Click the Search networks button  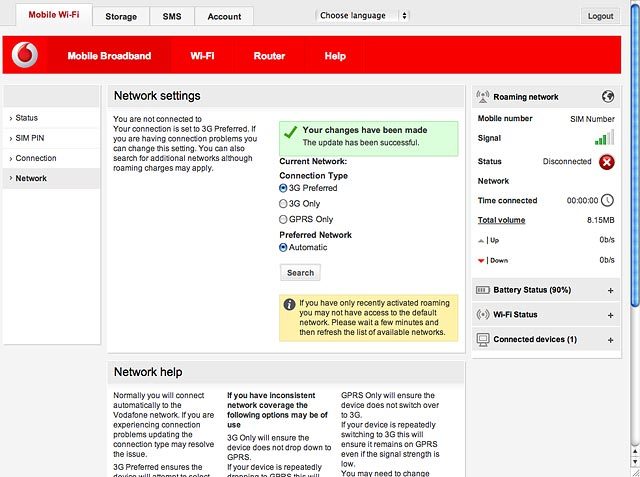click(x=300, y=273)
